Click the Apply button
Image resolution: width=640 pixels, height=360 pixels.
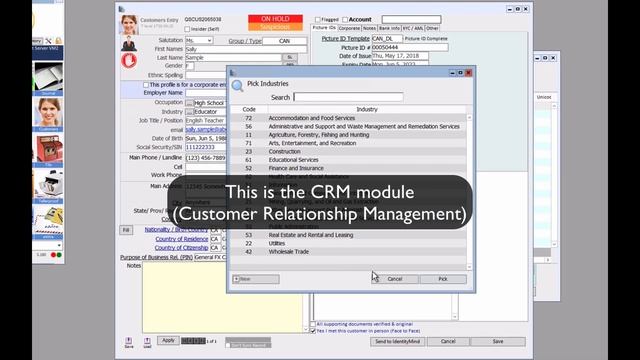point(168,340)
